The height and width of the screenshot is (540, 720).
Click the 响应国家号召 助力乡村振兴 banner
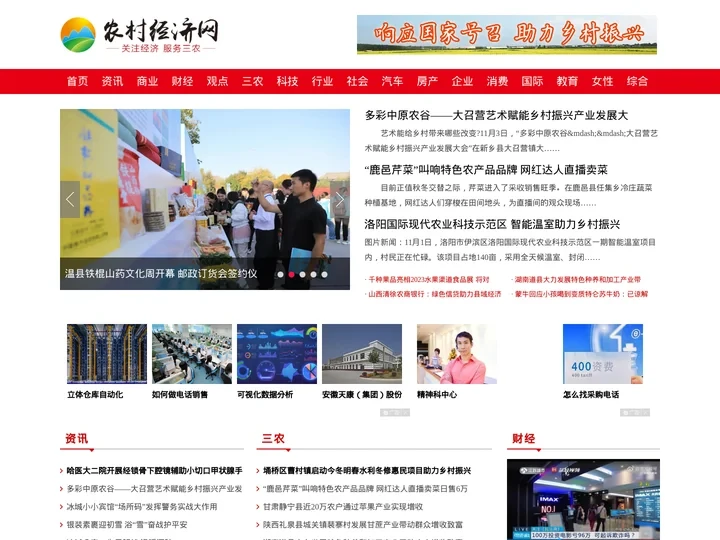click(507, 35)
